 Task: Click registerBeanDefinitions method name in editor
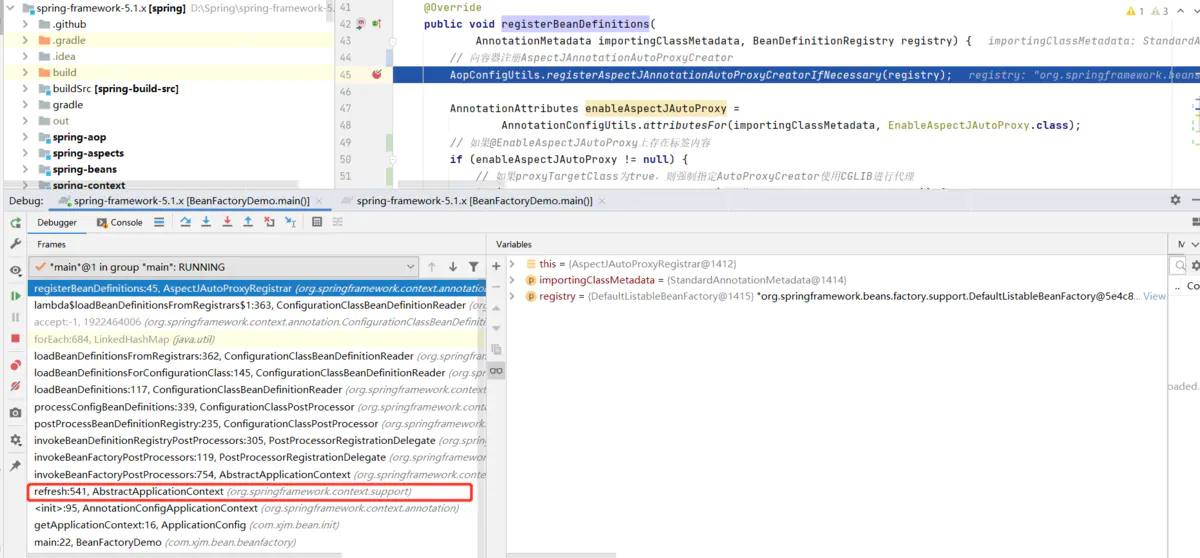(x=575, y=24)
